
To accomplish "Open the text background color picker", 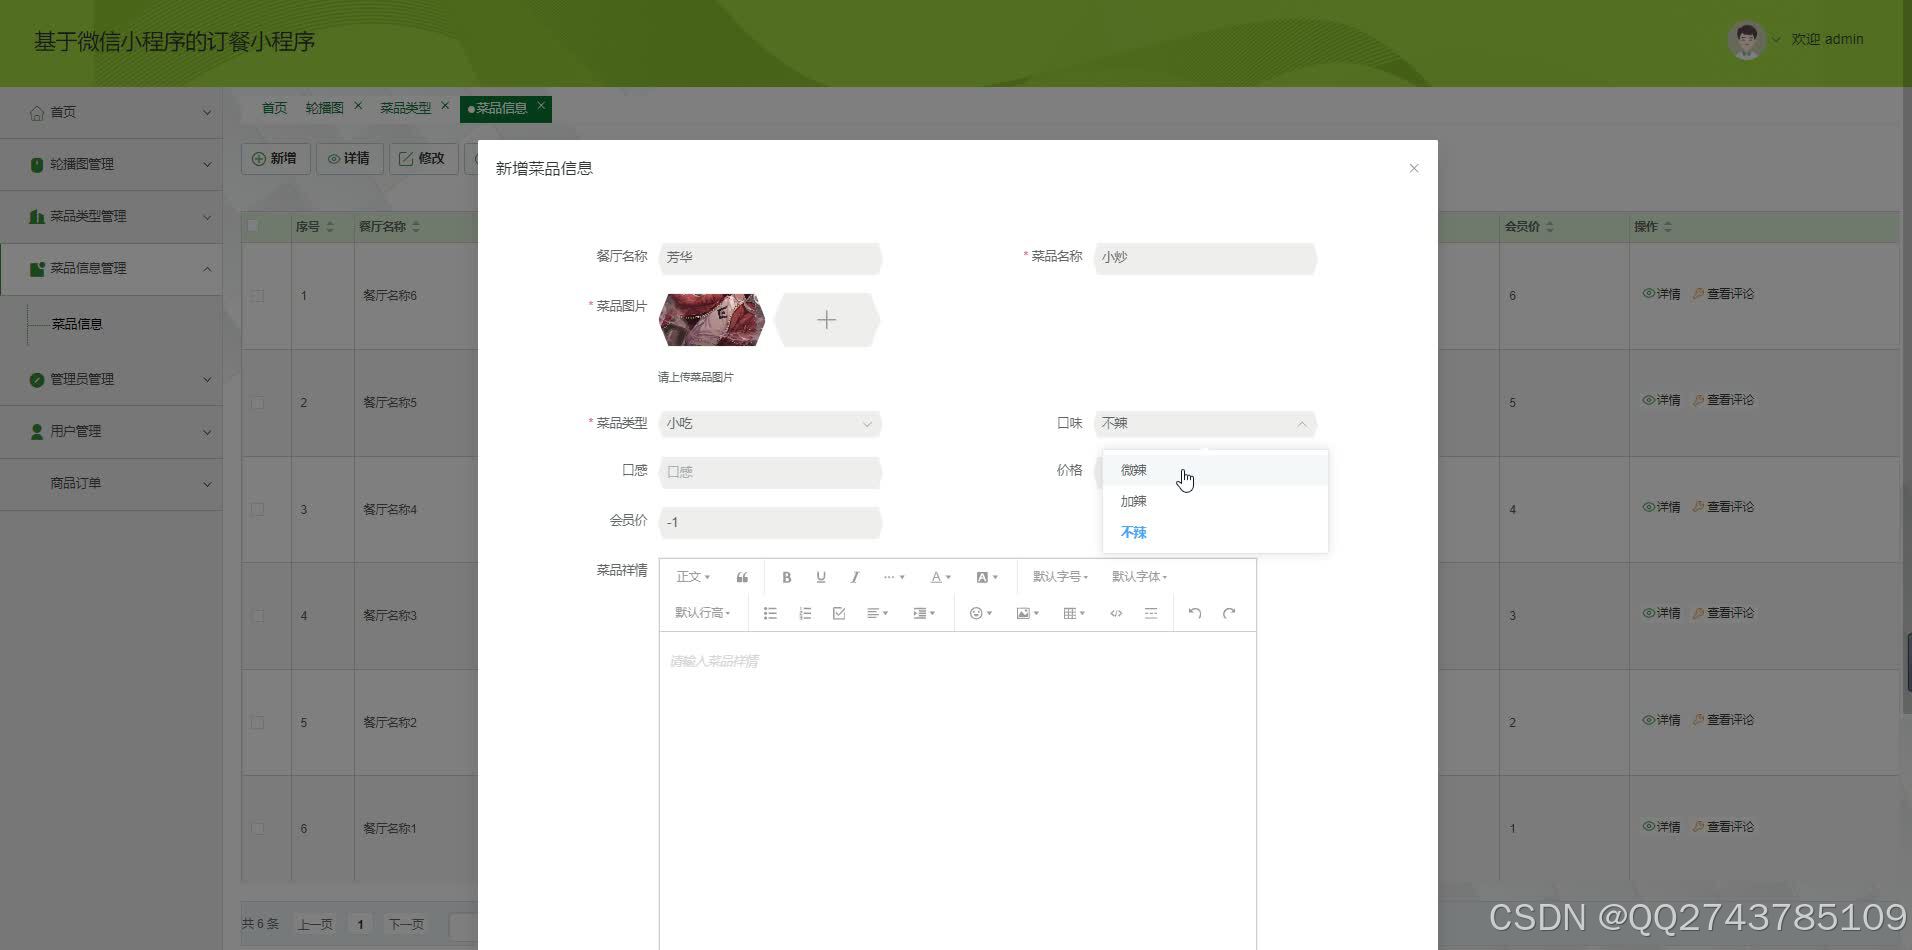I will click(987, 577).
